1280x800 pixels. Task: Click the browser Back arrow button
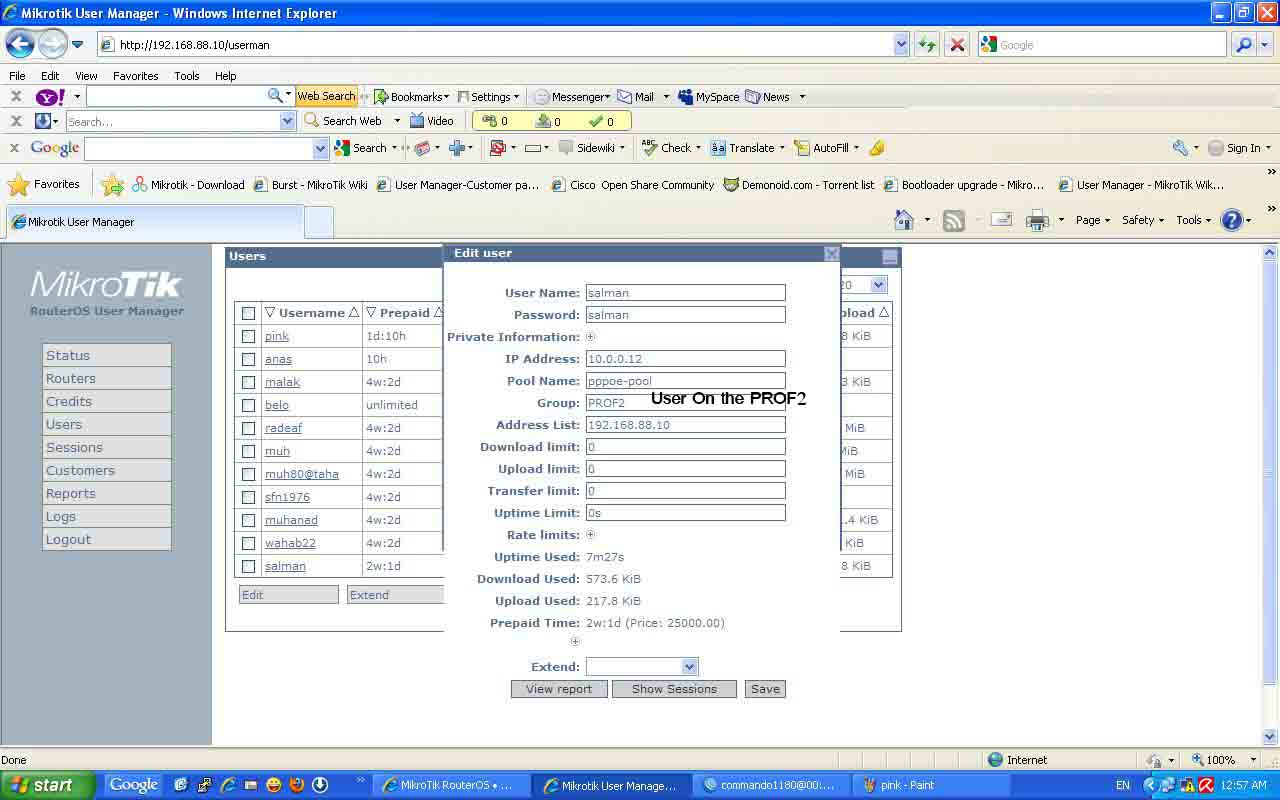coord(20,44)
